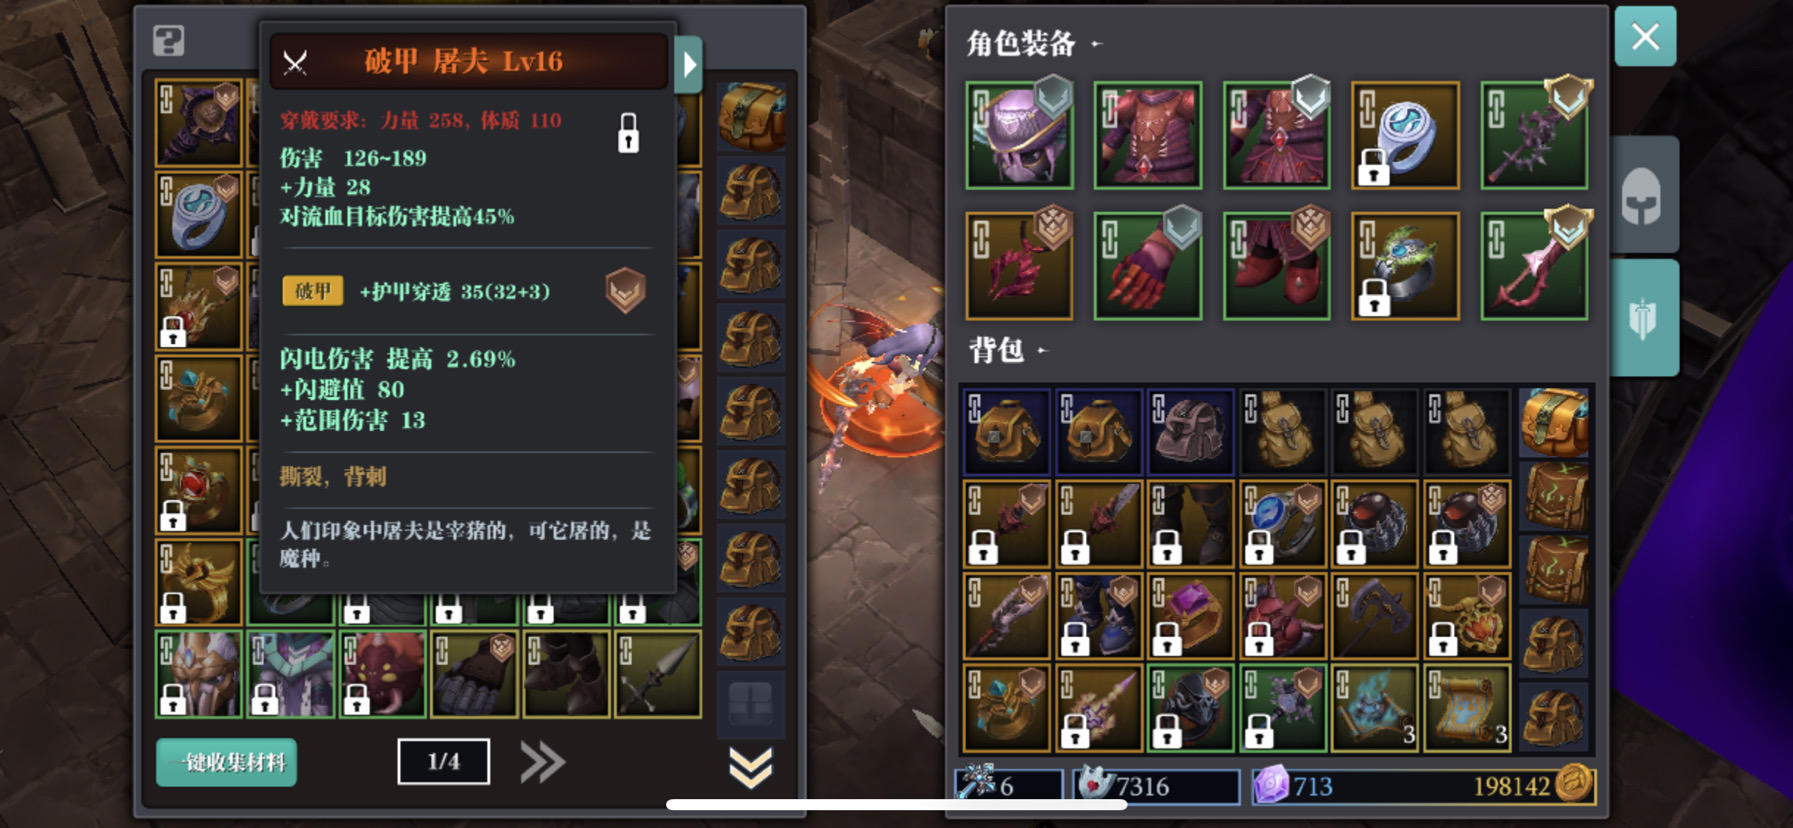Screen dimensions: 1793x828
Task: Click the 1/4 page indicator field
Action: coord(444,762)
